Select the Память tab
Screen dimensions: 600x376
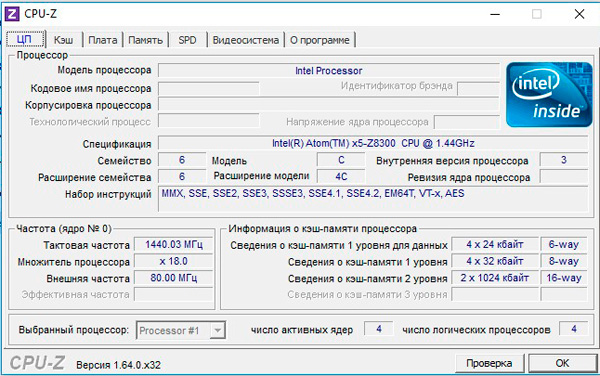coord(145,40)
